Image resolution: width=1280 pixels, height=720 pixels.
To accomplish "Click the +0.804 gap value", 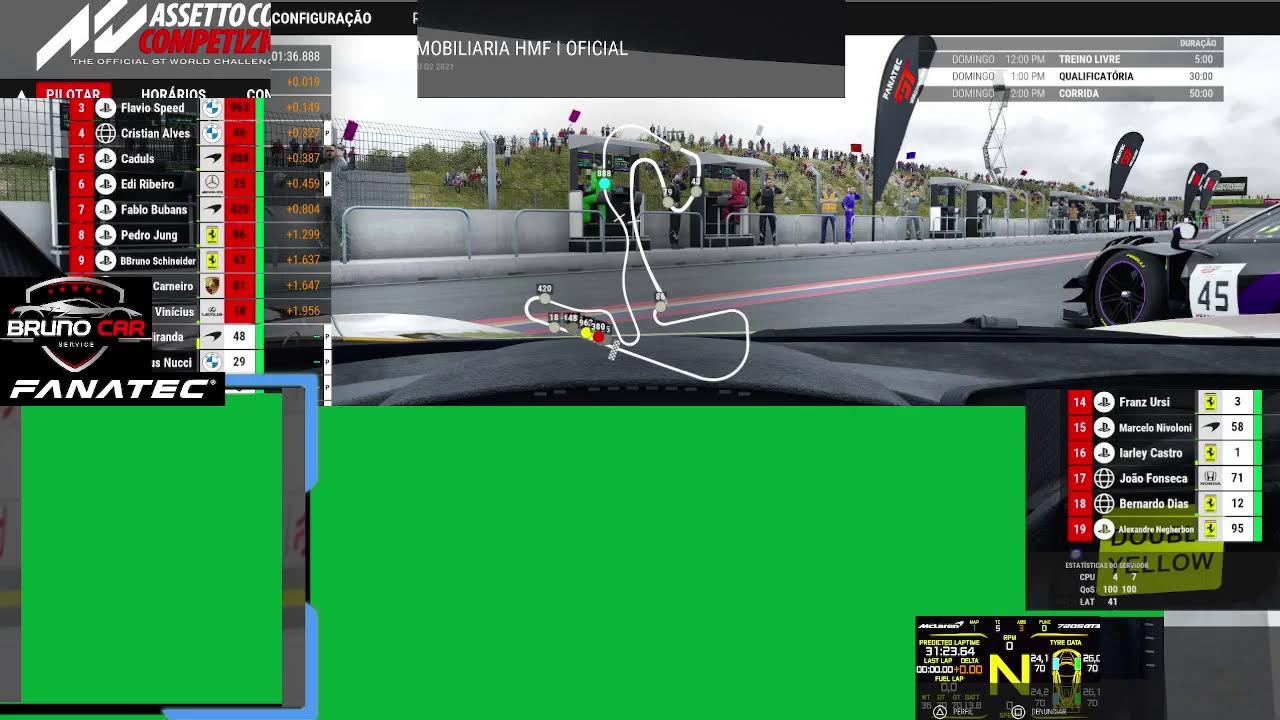I will click(303, 210).
